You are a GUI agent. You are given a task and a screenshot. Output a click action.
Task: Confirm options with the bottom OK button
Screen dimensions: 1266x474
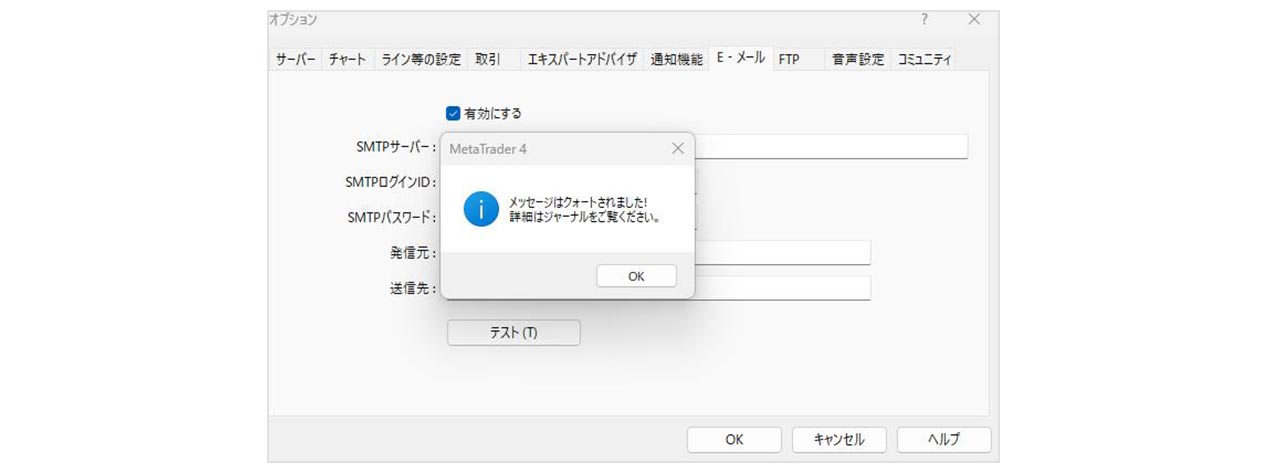point(734,439)
